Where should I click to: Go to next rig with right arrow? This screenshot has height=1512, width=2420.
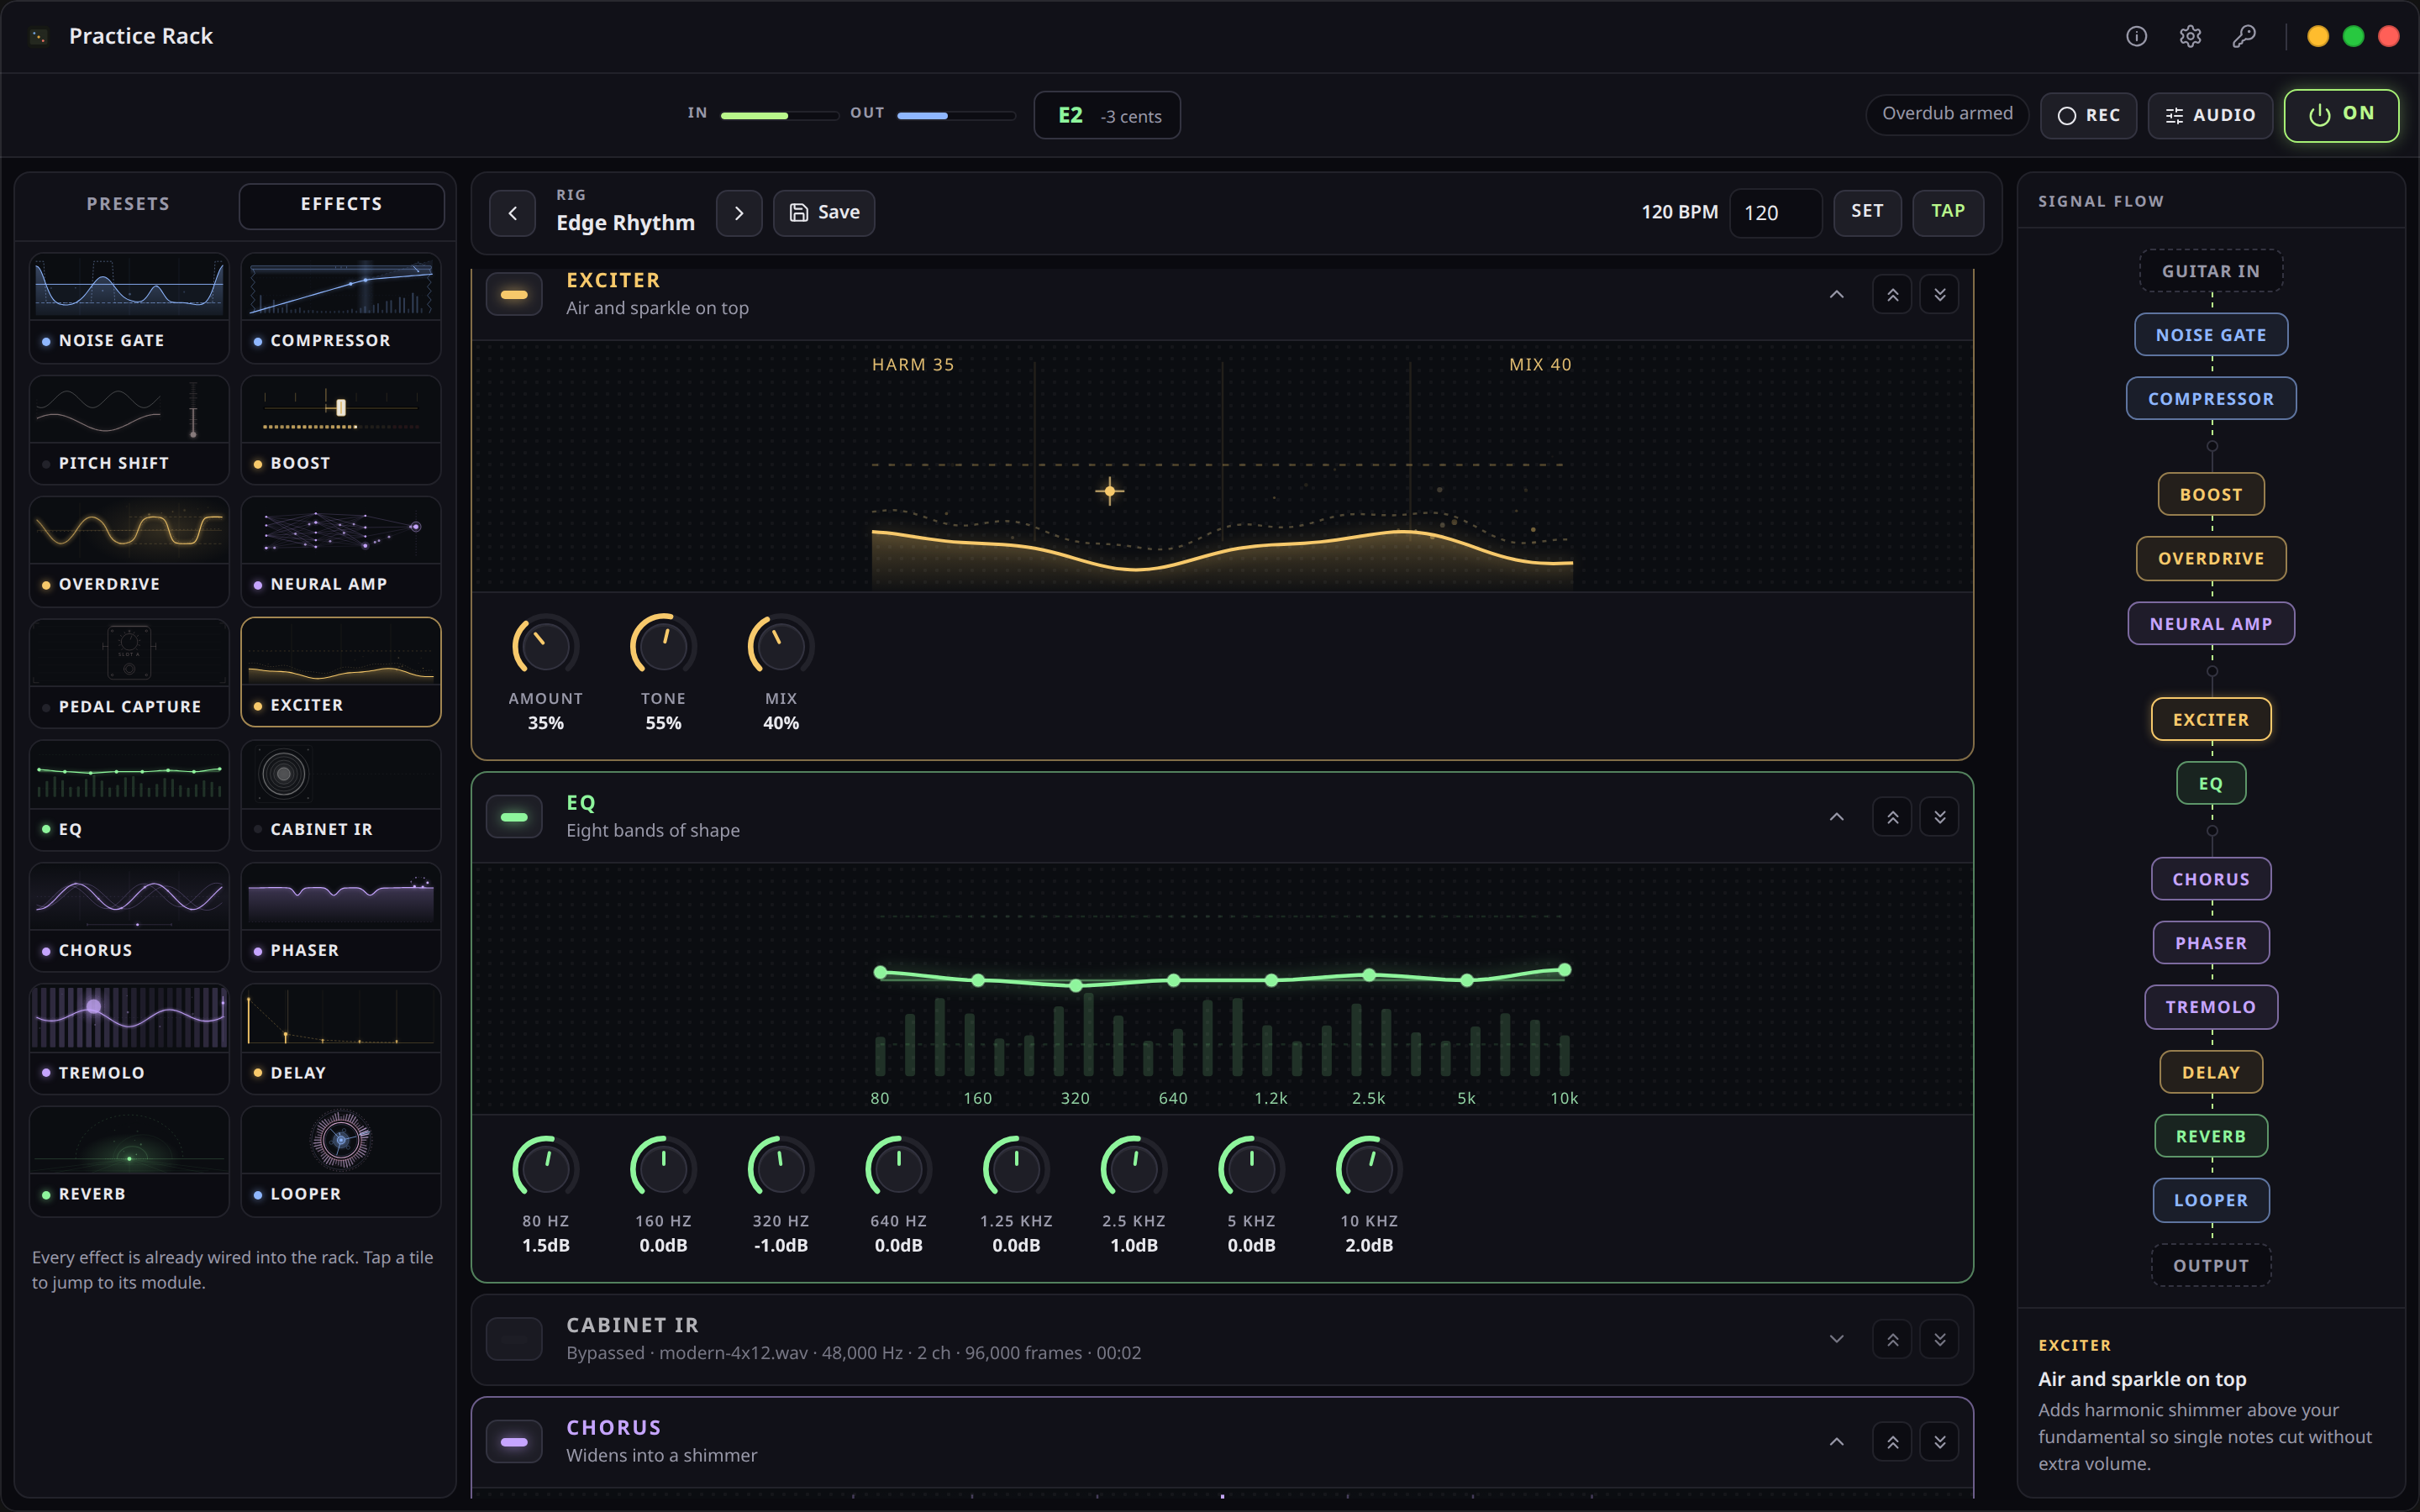tap(739, 213)
